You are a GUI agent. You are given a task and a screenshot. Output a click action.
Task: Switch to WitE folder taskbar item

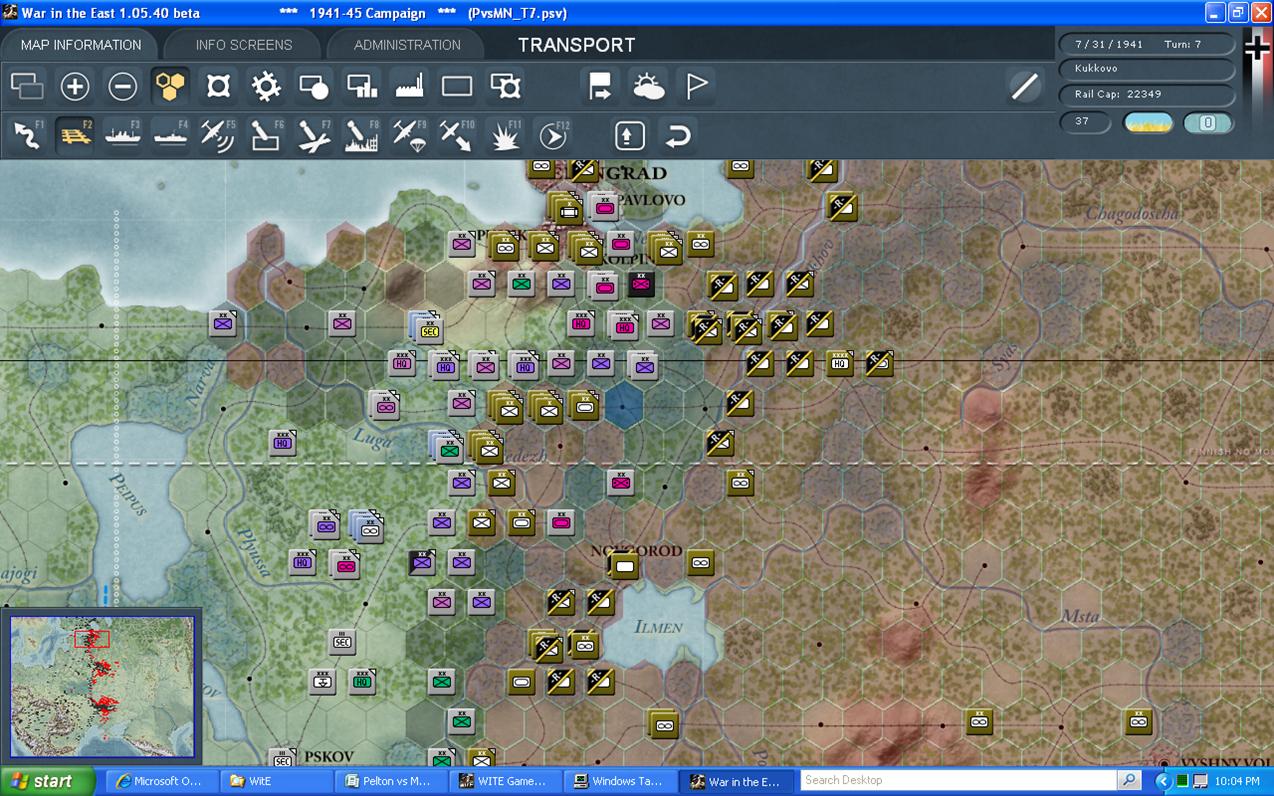click(x=274, y=781)
